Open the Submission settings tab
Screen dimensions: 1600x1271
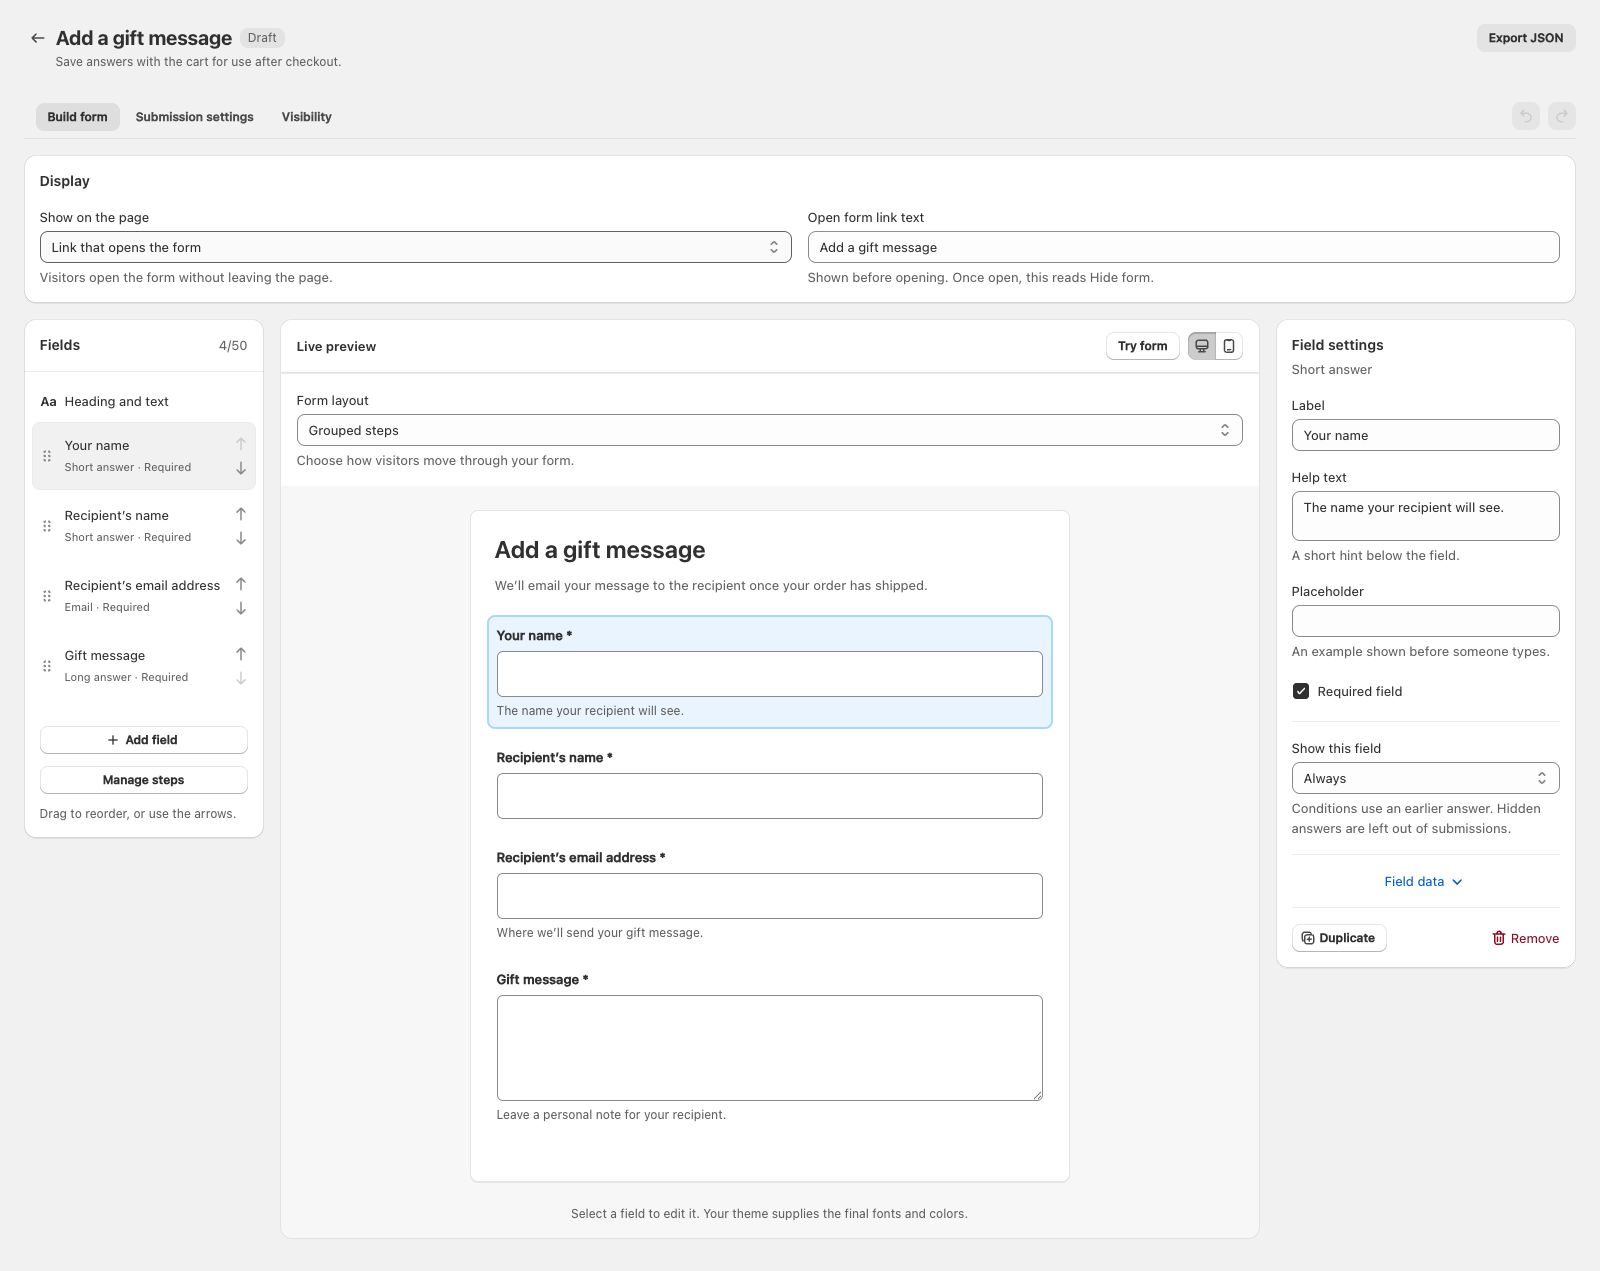194,117
